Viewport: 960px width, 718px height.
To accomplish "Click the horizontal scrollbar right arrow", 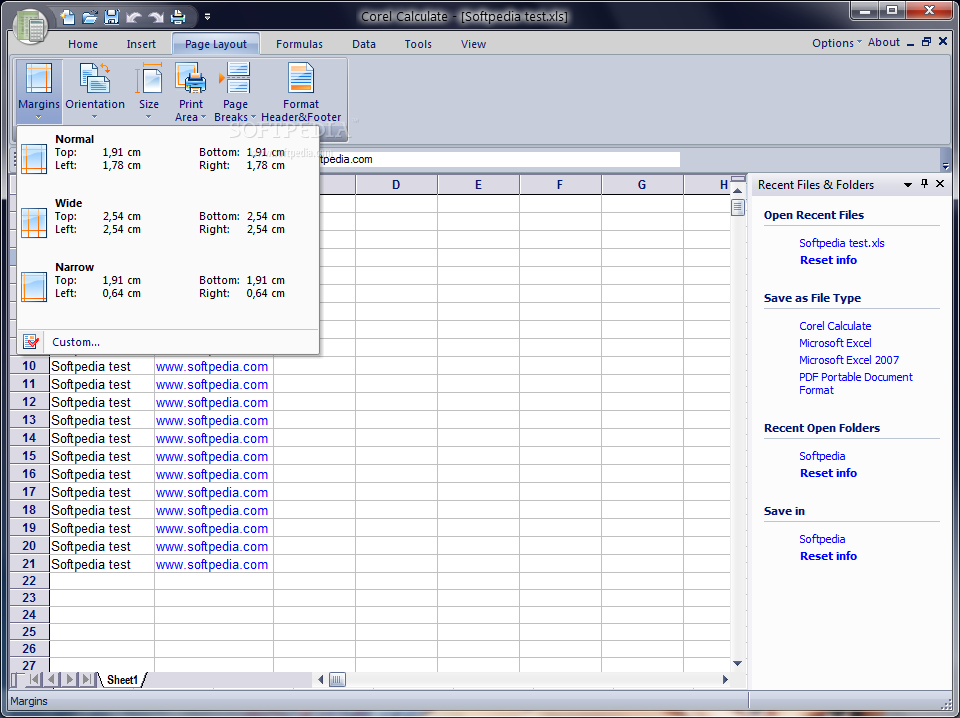I will (x=725, y=679).
